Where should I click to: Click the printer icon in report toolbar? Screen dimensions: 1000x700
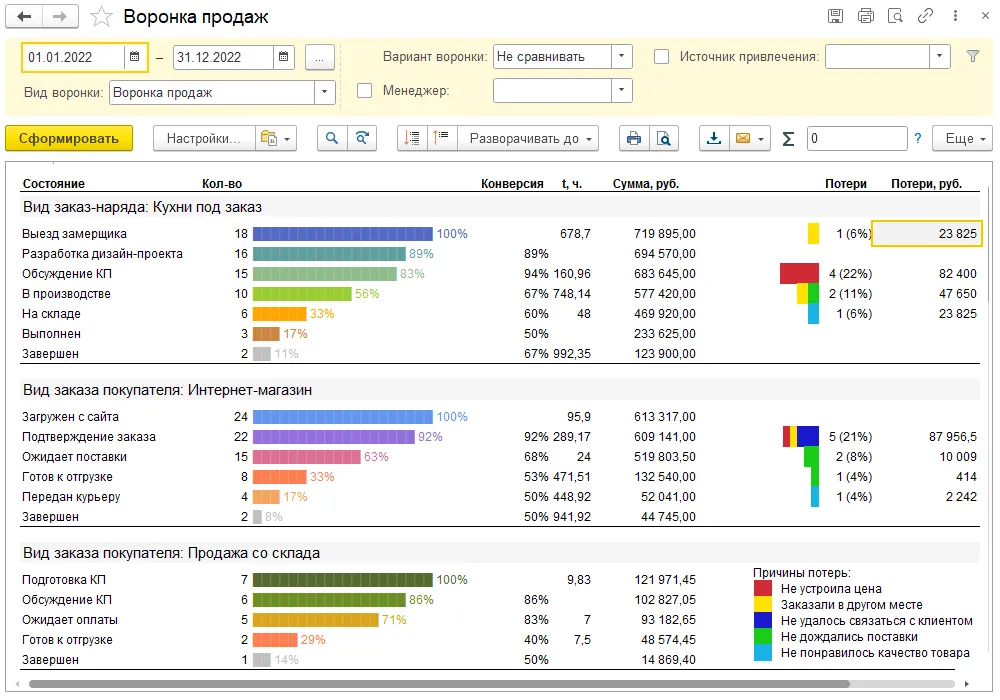pyautogui.click(x=633, y=139)
